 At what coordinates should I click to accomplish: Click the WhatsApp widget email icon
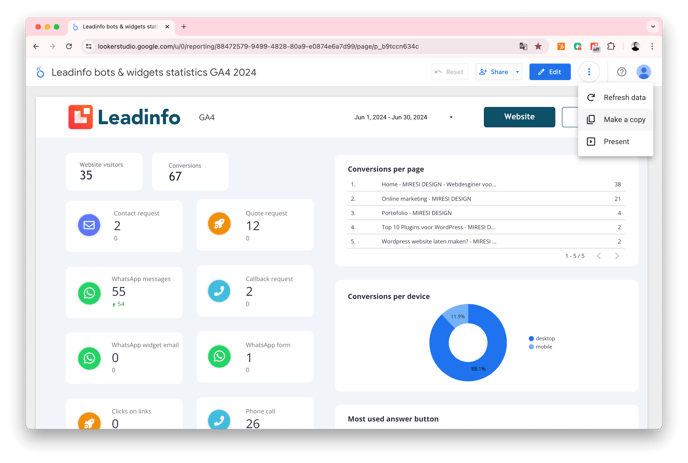point(89,358)
